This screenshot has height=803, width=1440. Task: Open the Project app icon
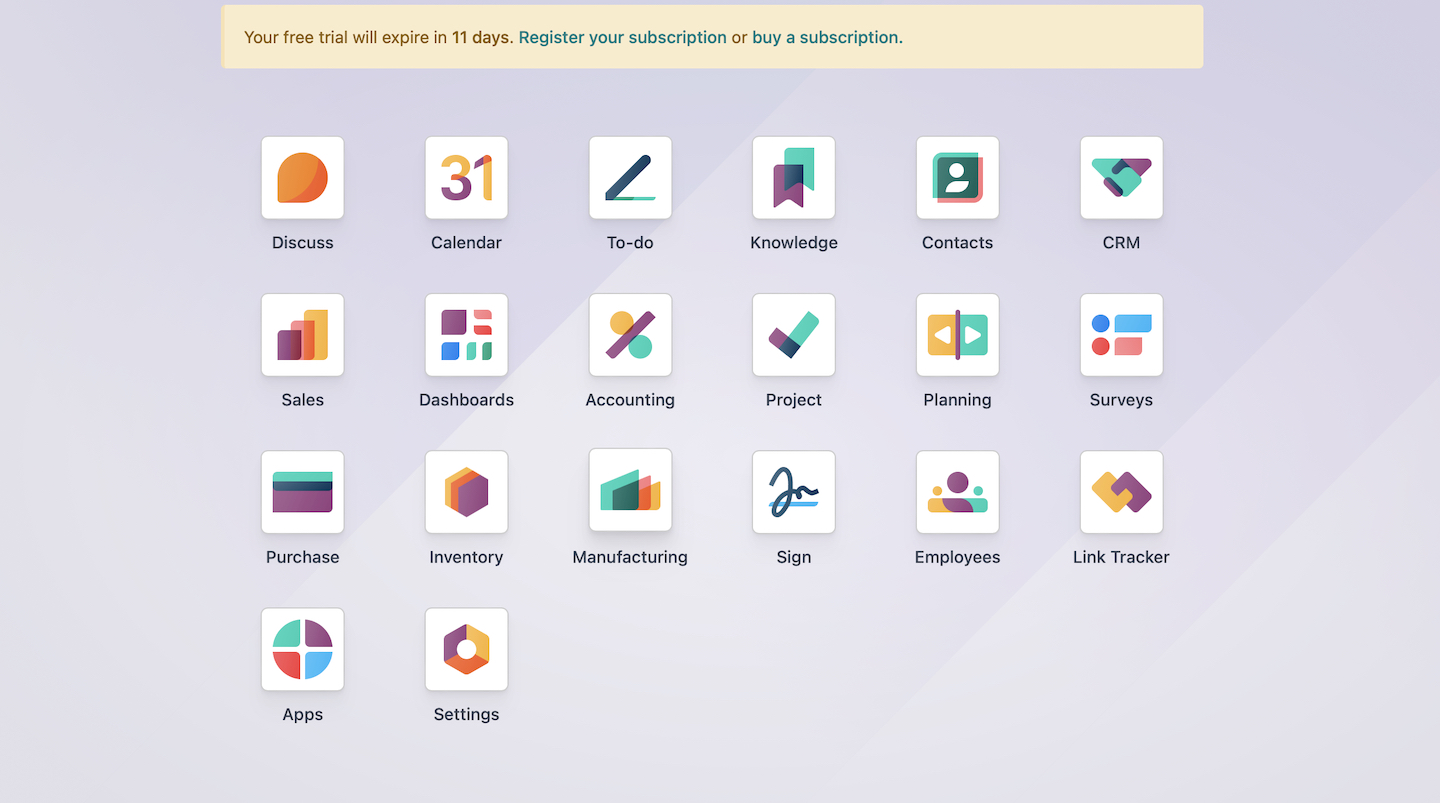point(793,335)
